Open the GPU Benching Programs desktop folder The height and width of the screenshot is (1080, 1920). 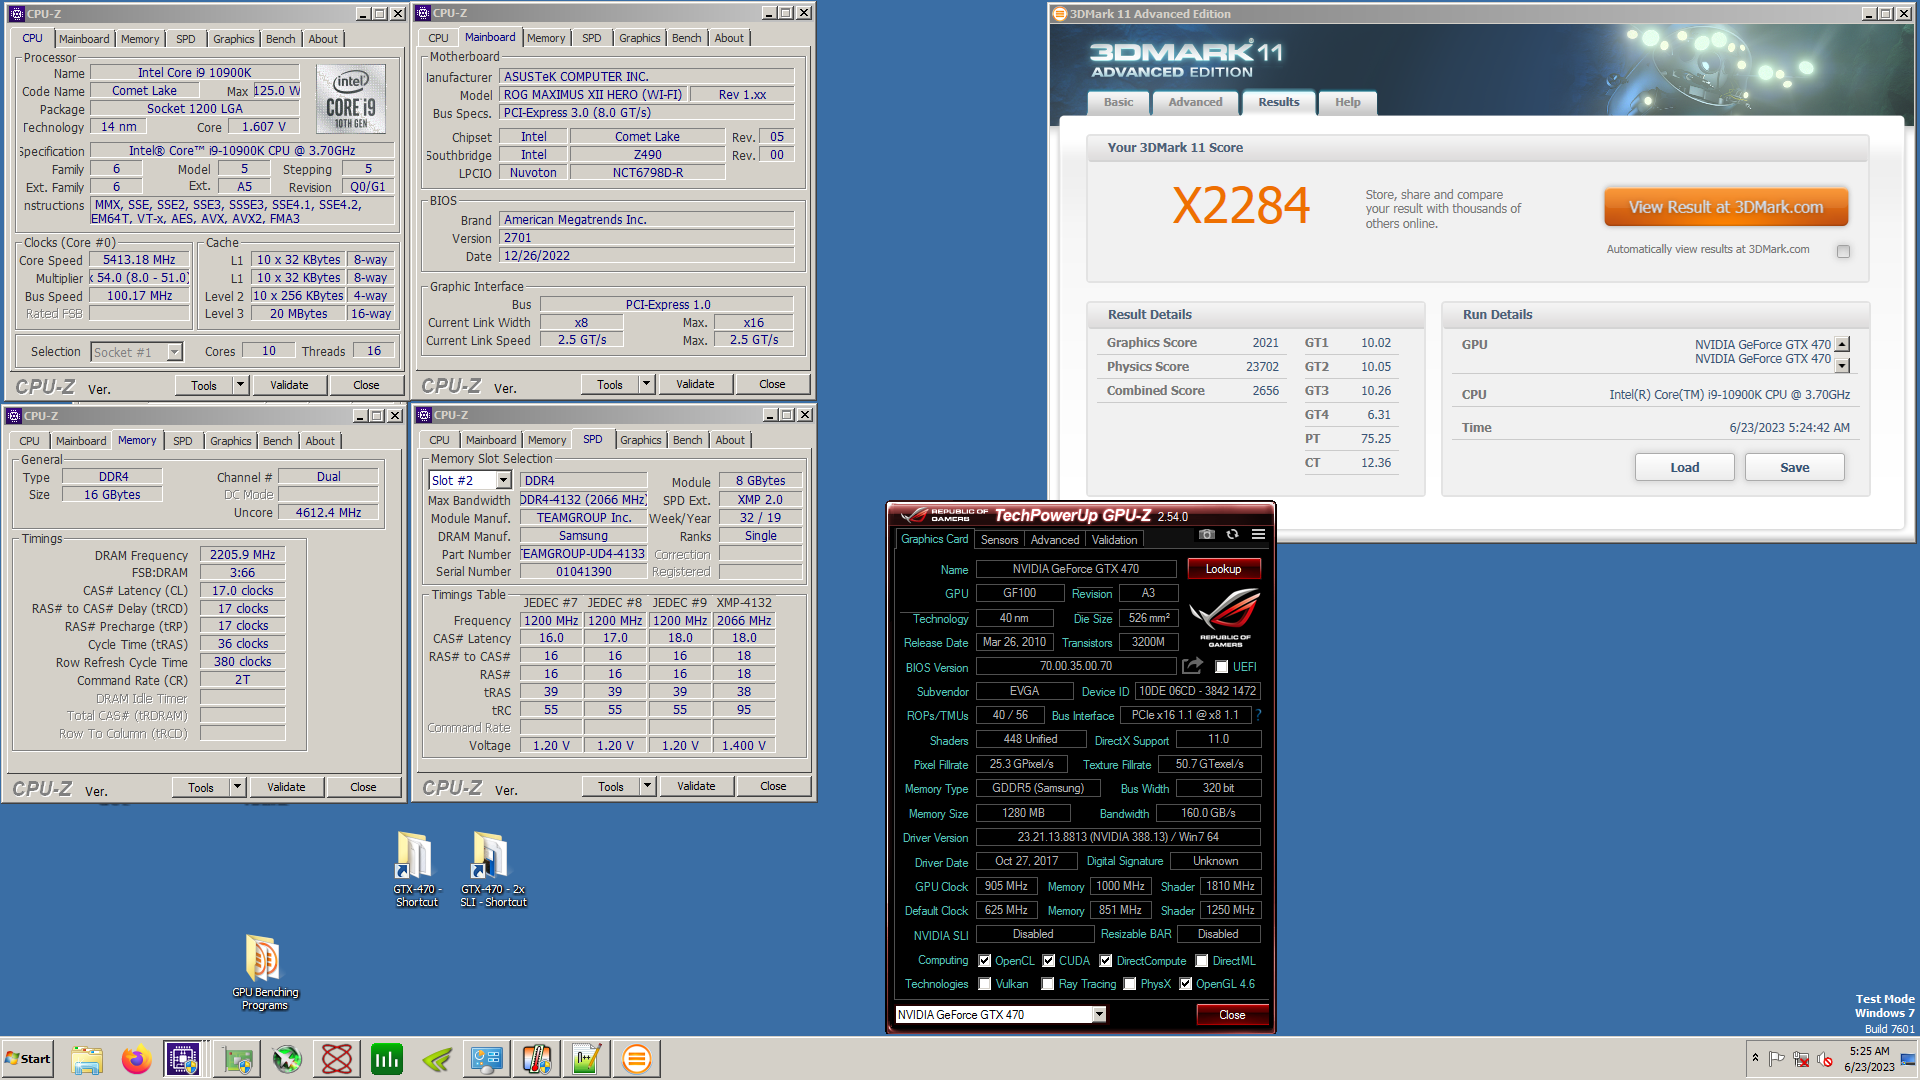[x=265, y=973]
